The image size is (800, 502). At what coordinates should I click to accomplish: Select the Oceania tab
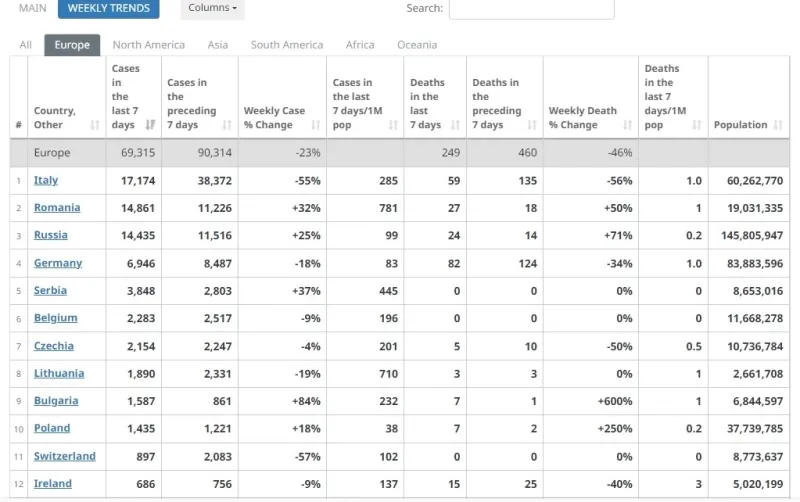(x=417, y=45)
